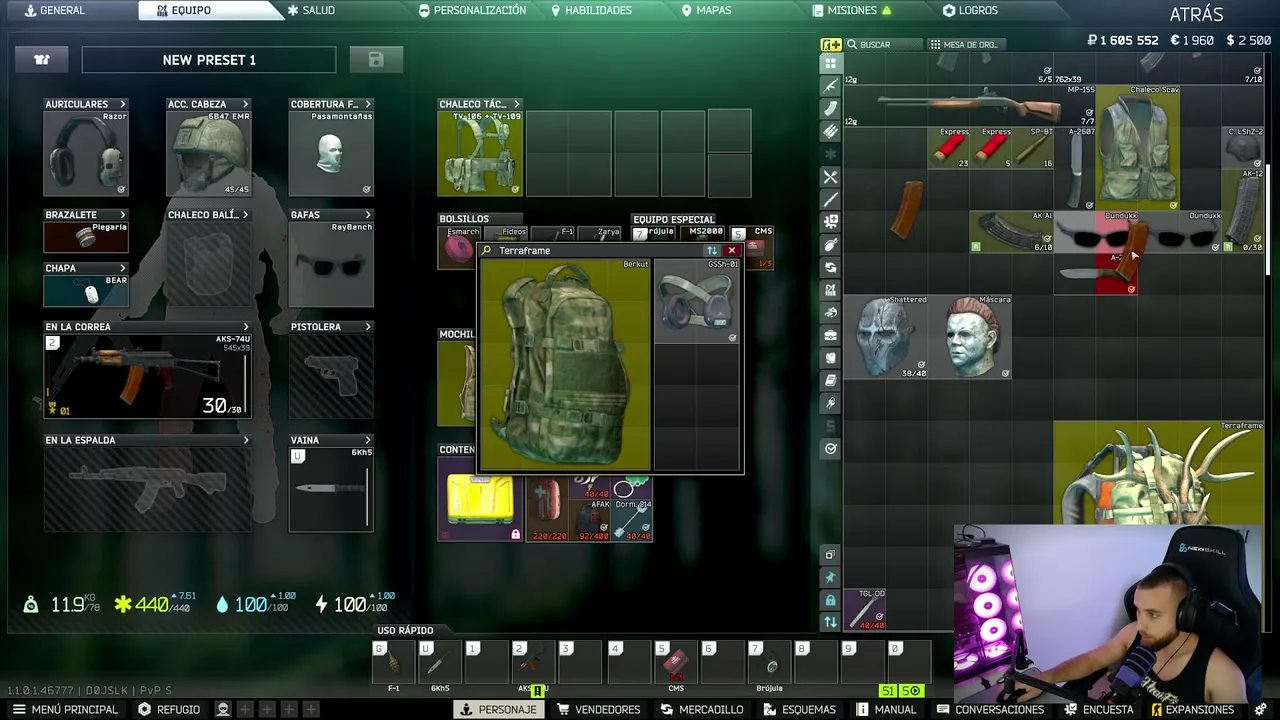
Task: Click the character face icon beside Refugio
Action: tap(223, 709)
